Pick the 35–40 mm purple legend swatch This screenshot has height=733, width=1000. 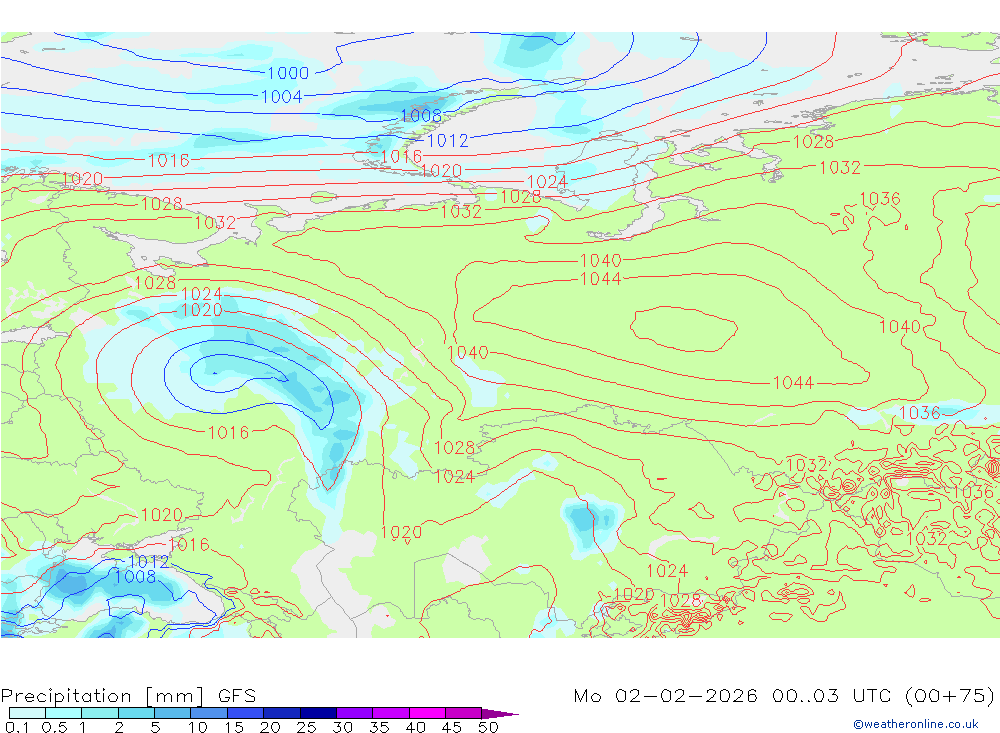390,713
